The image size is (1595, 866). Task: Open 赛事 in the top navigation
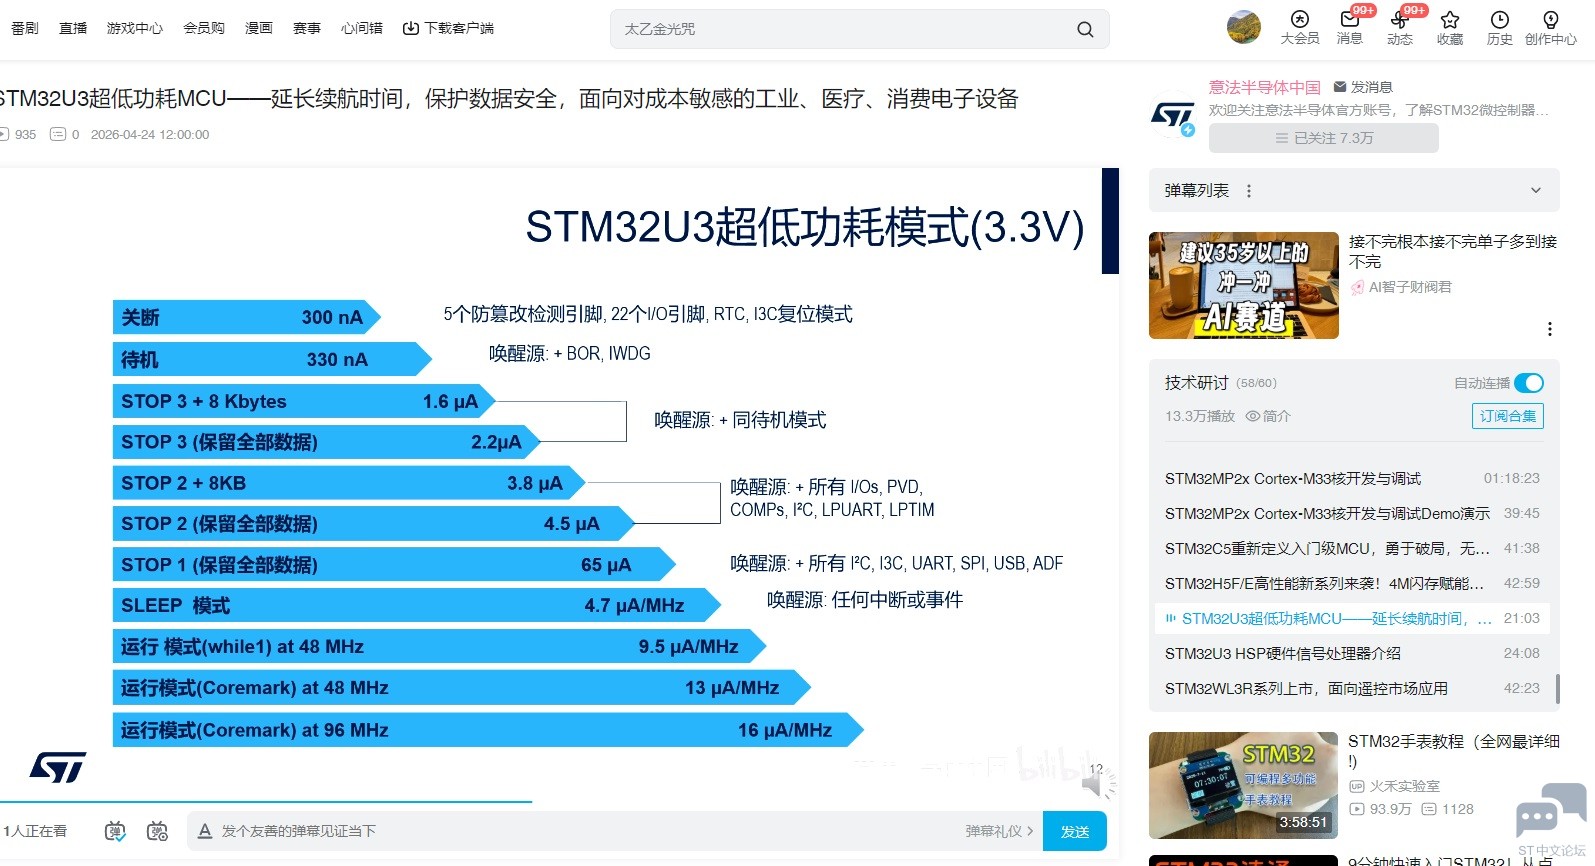(x=307, y=28)
